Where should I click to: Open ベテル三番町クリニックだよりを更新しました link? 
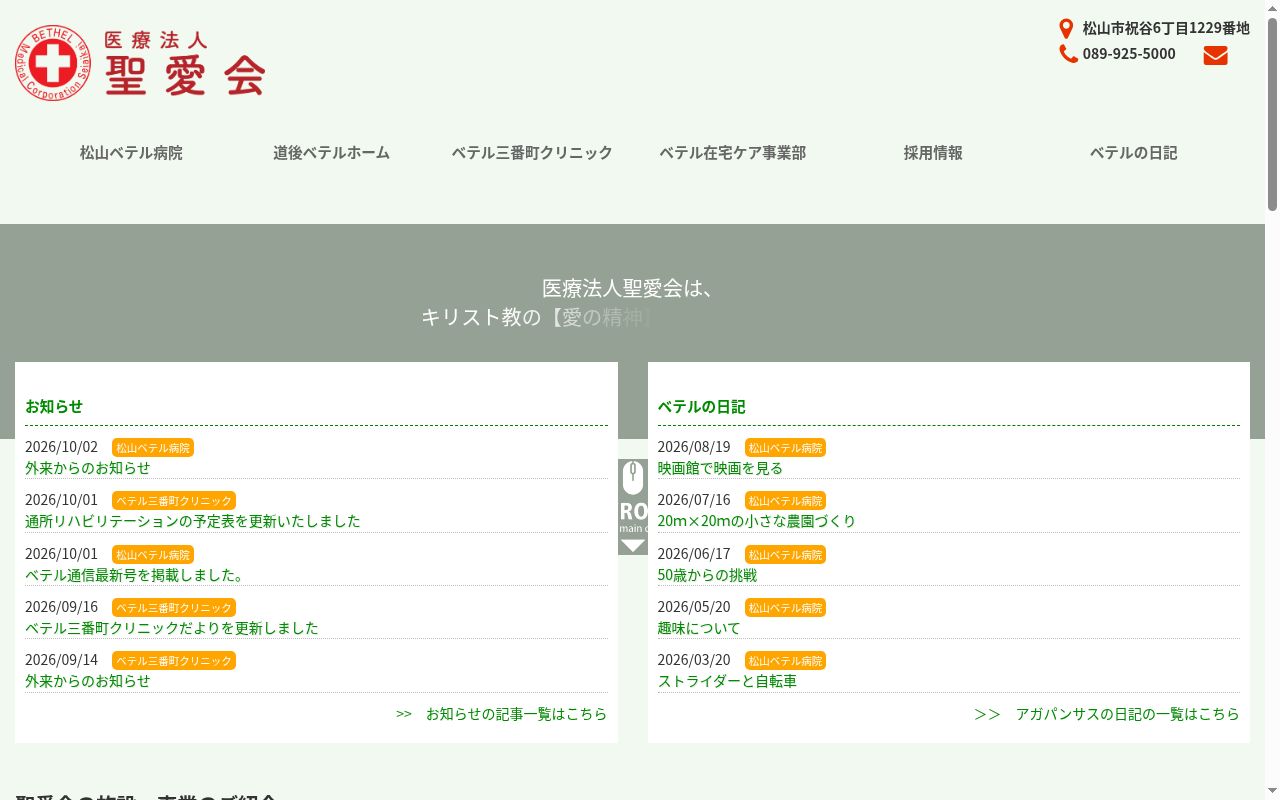[x=172, y=628]
